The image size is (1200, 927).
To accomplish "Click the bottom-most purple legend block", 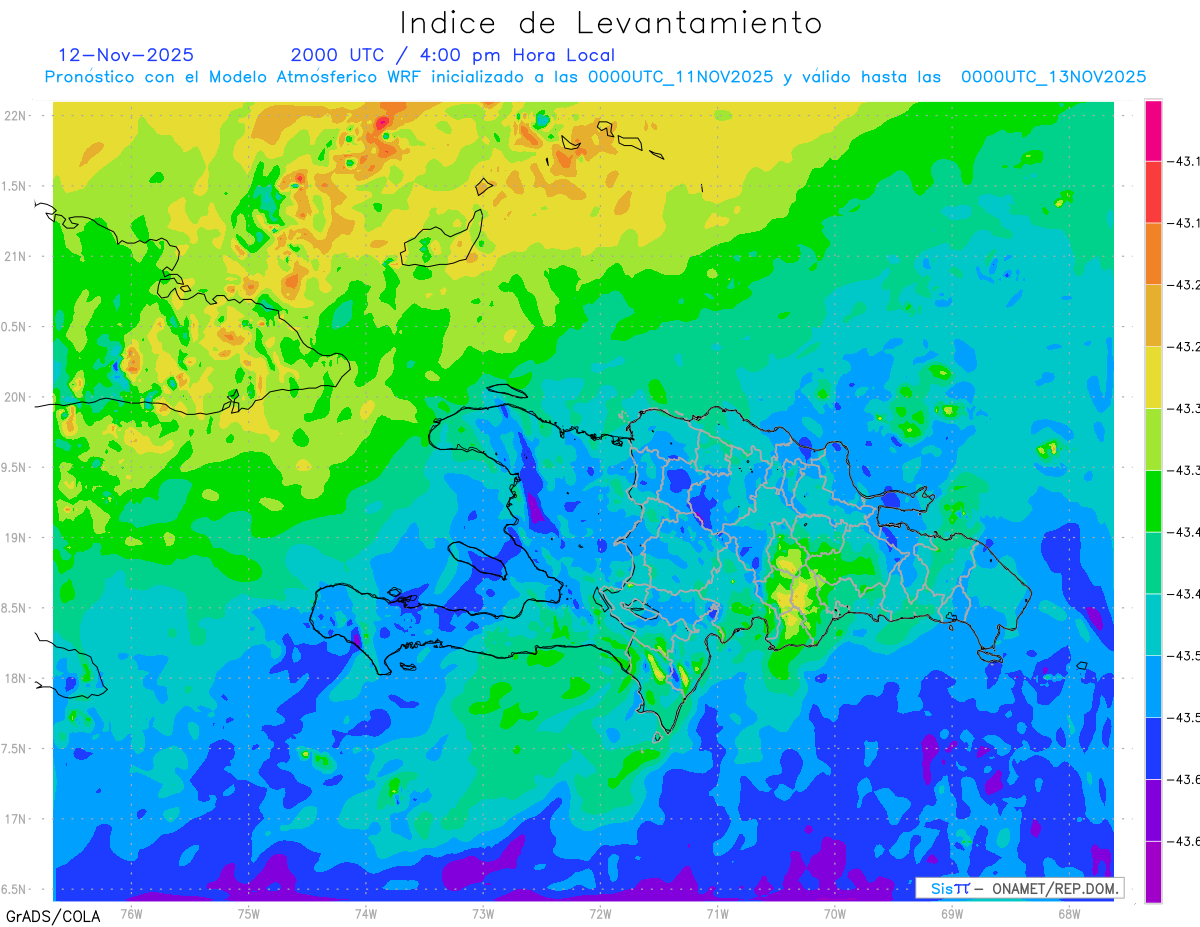I will point(1153,872).
